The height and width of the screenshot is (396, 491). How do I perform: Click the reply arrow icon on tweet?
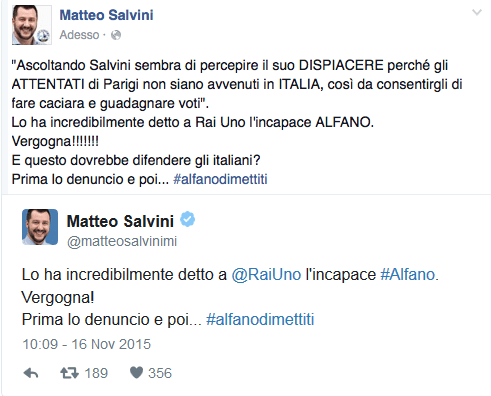tap(31, 373)
